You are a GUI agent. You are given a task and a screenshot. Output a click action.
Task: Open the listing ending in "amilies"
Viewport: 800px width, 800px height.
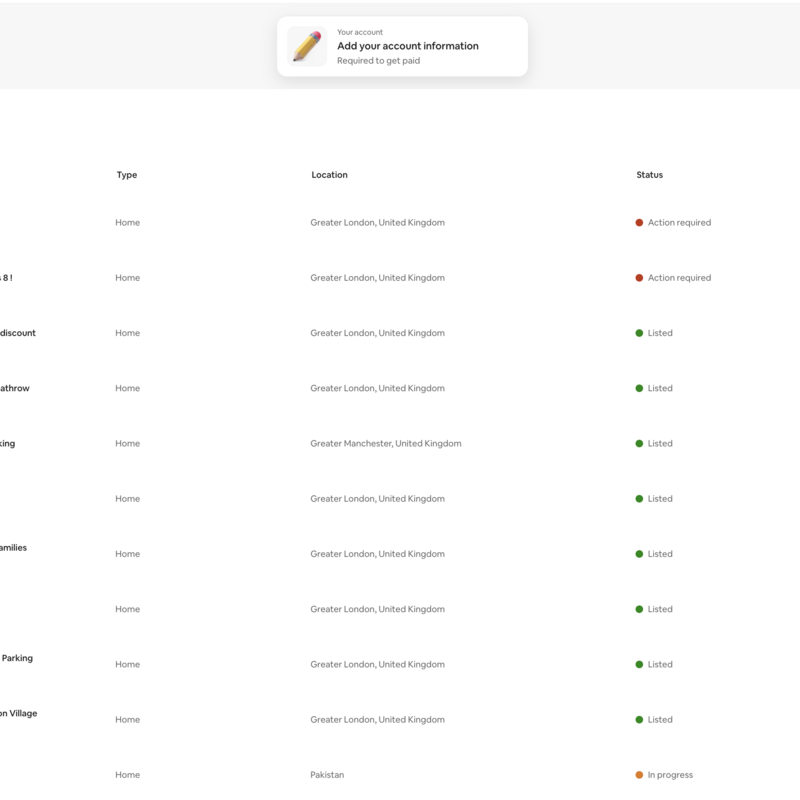pos(13,547)
